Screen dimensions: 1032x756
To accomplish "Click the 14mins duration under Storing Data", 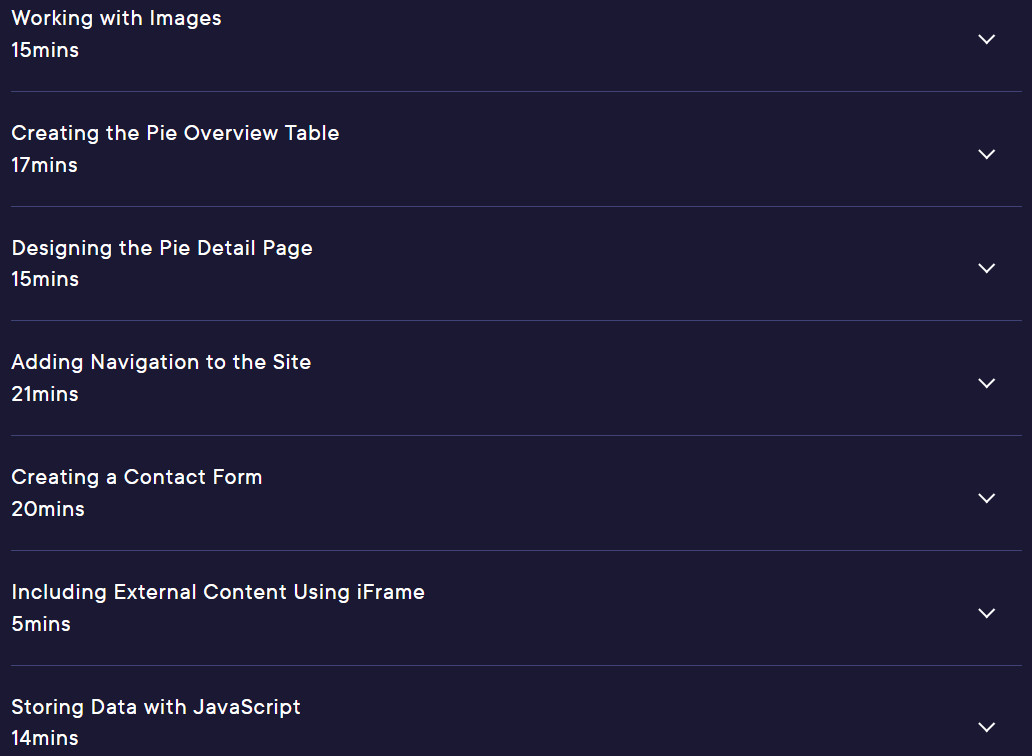I will pyautogui.click(x=45, y=738).
